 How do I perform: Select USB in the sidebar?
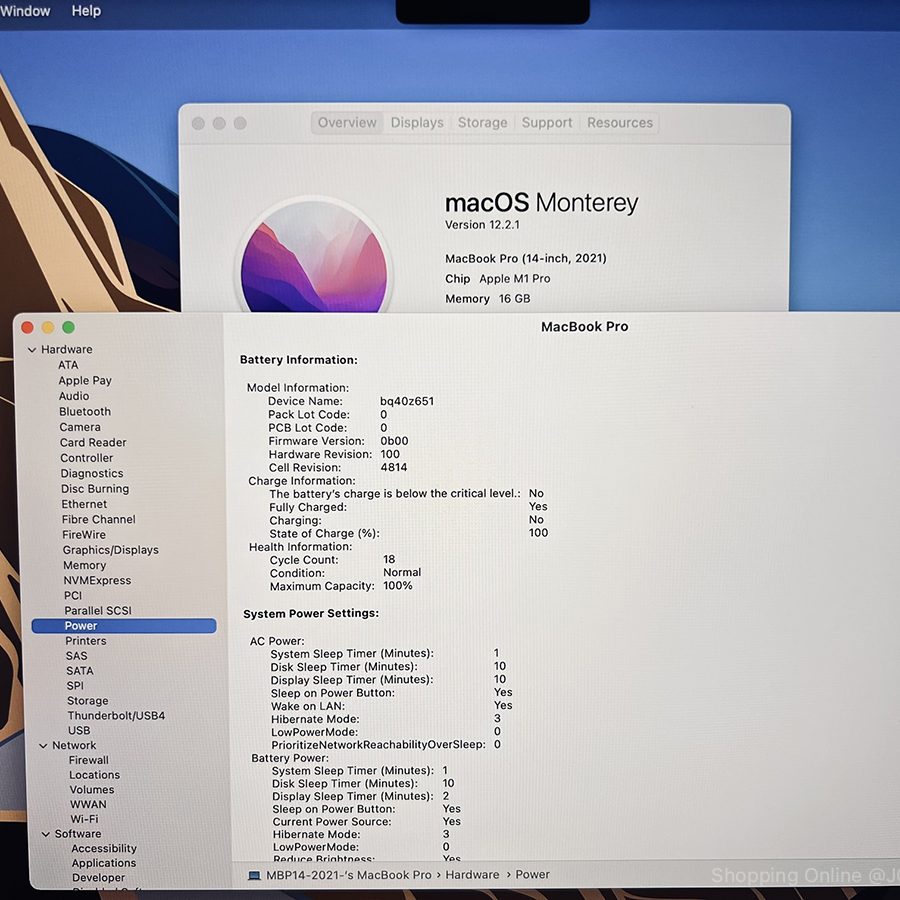click(x=79, y=731)
